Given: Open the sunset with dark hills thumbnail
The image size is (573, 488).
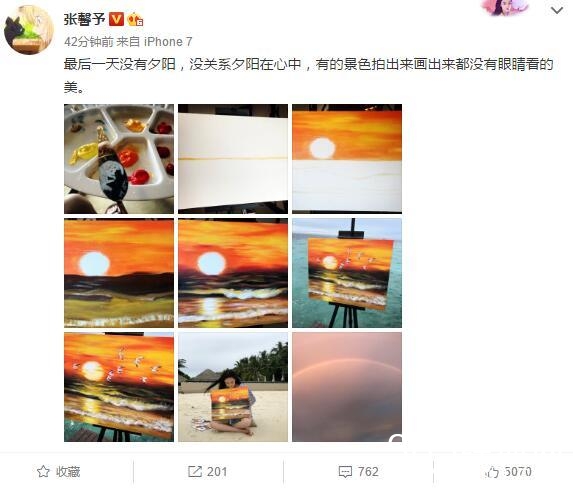Looking at the screenshot, I should [119, 273].
